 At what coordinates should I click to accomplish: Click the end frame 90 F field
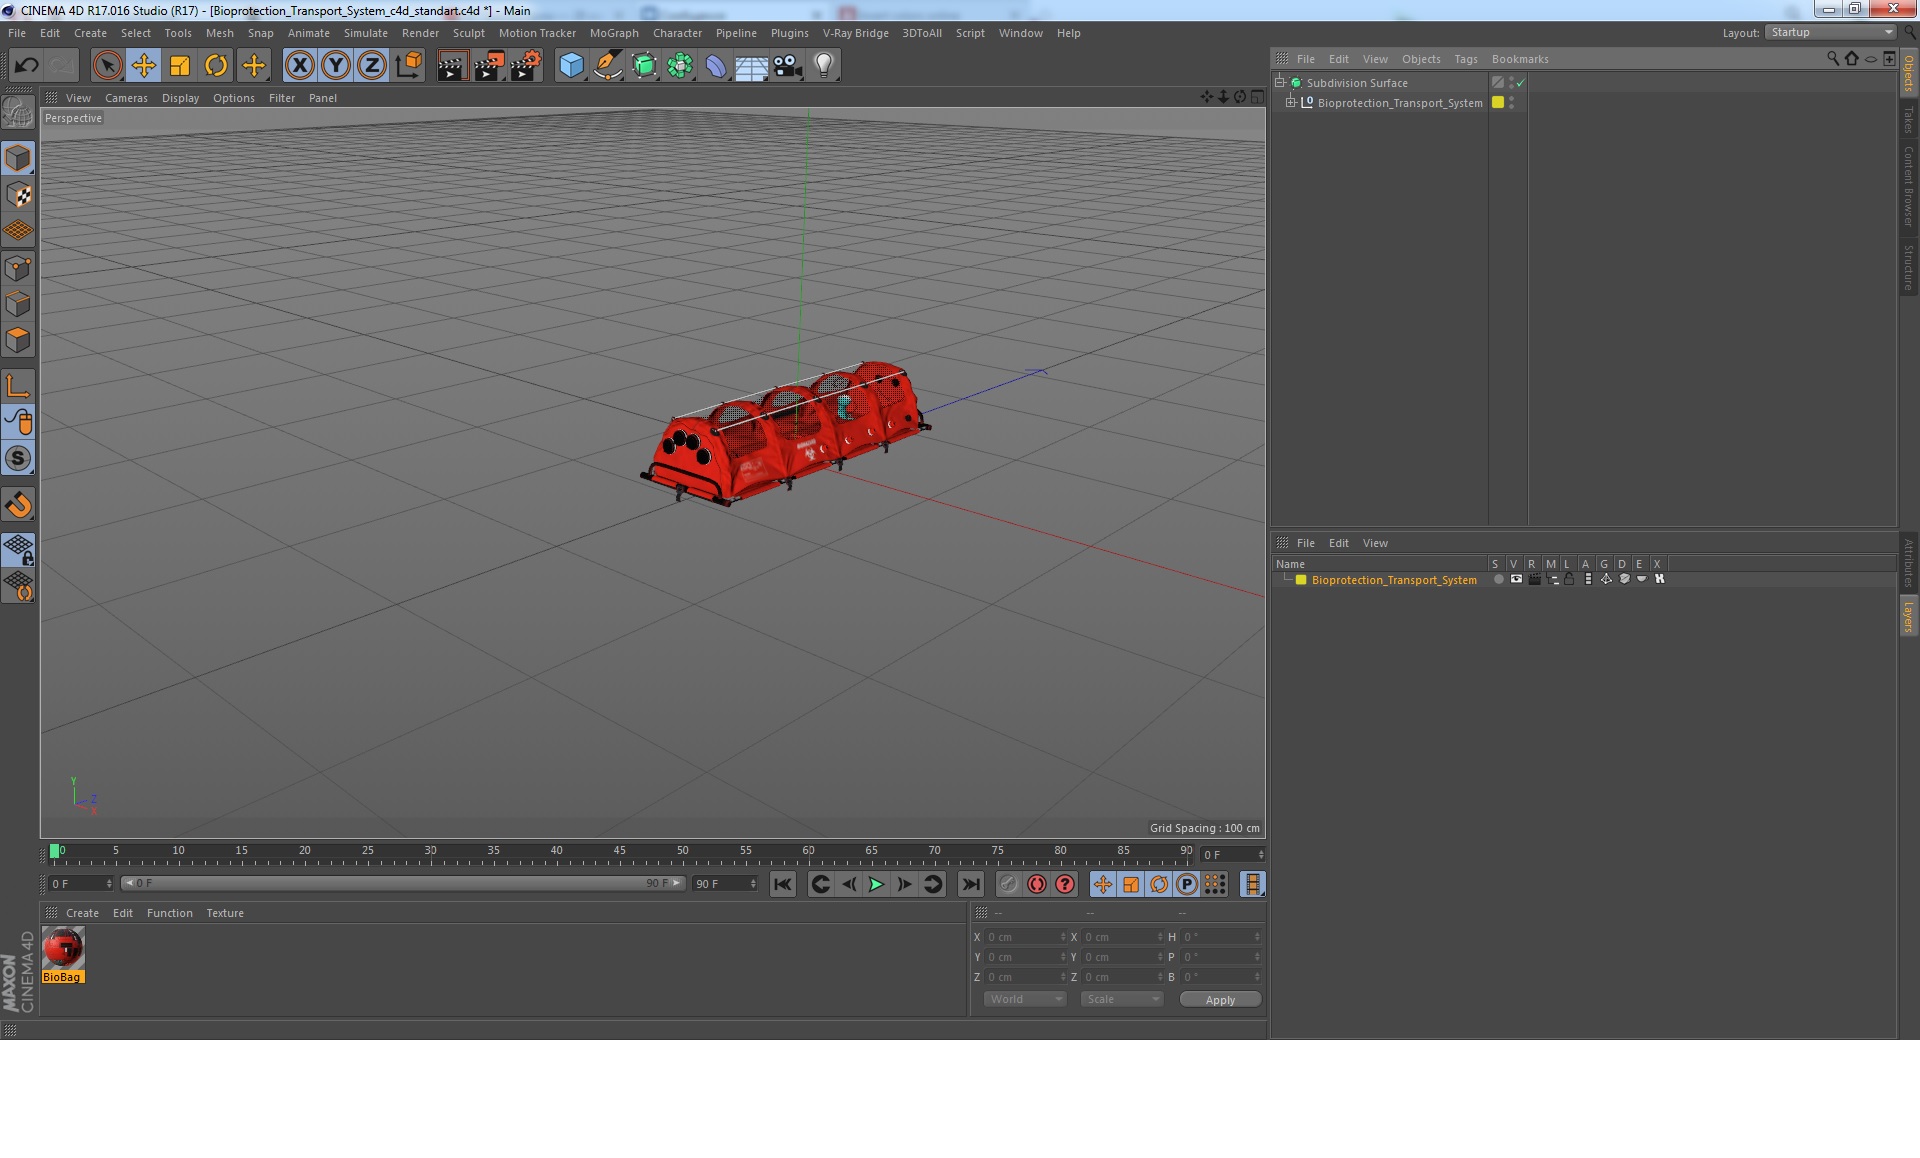(x=726, y=884)
